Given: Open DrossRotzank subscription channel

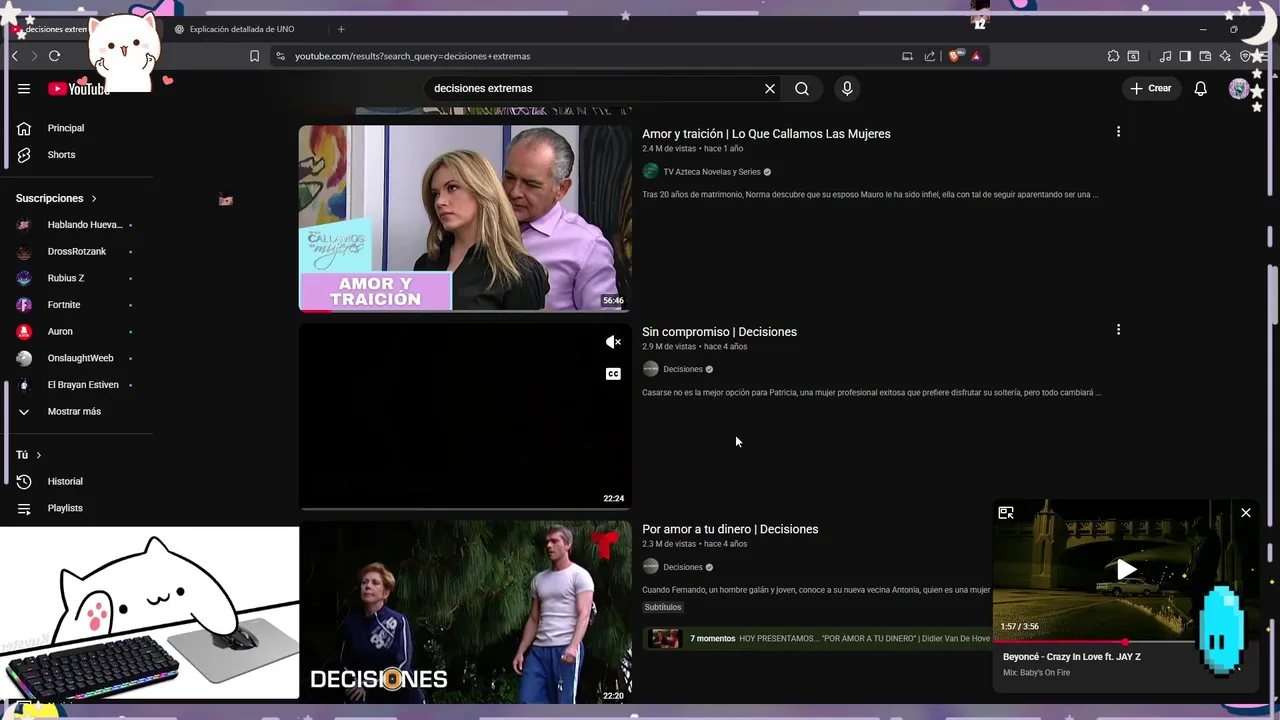Looking at the screenshot, I should [76, 251].
